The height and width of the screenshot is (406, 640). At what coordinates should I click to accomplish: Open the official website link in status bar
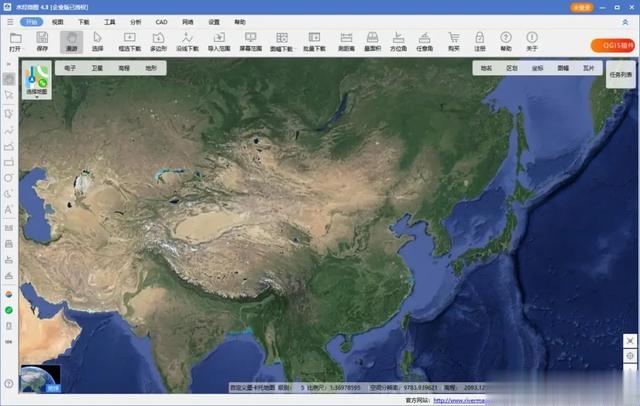pyautogui.click(x=459, y=400)
